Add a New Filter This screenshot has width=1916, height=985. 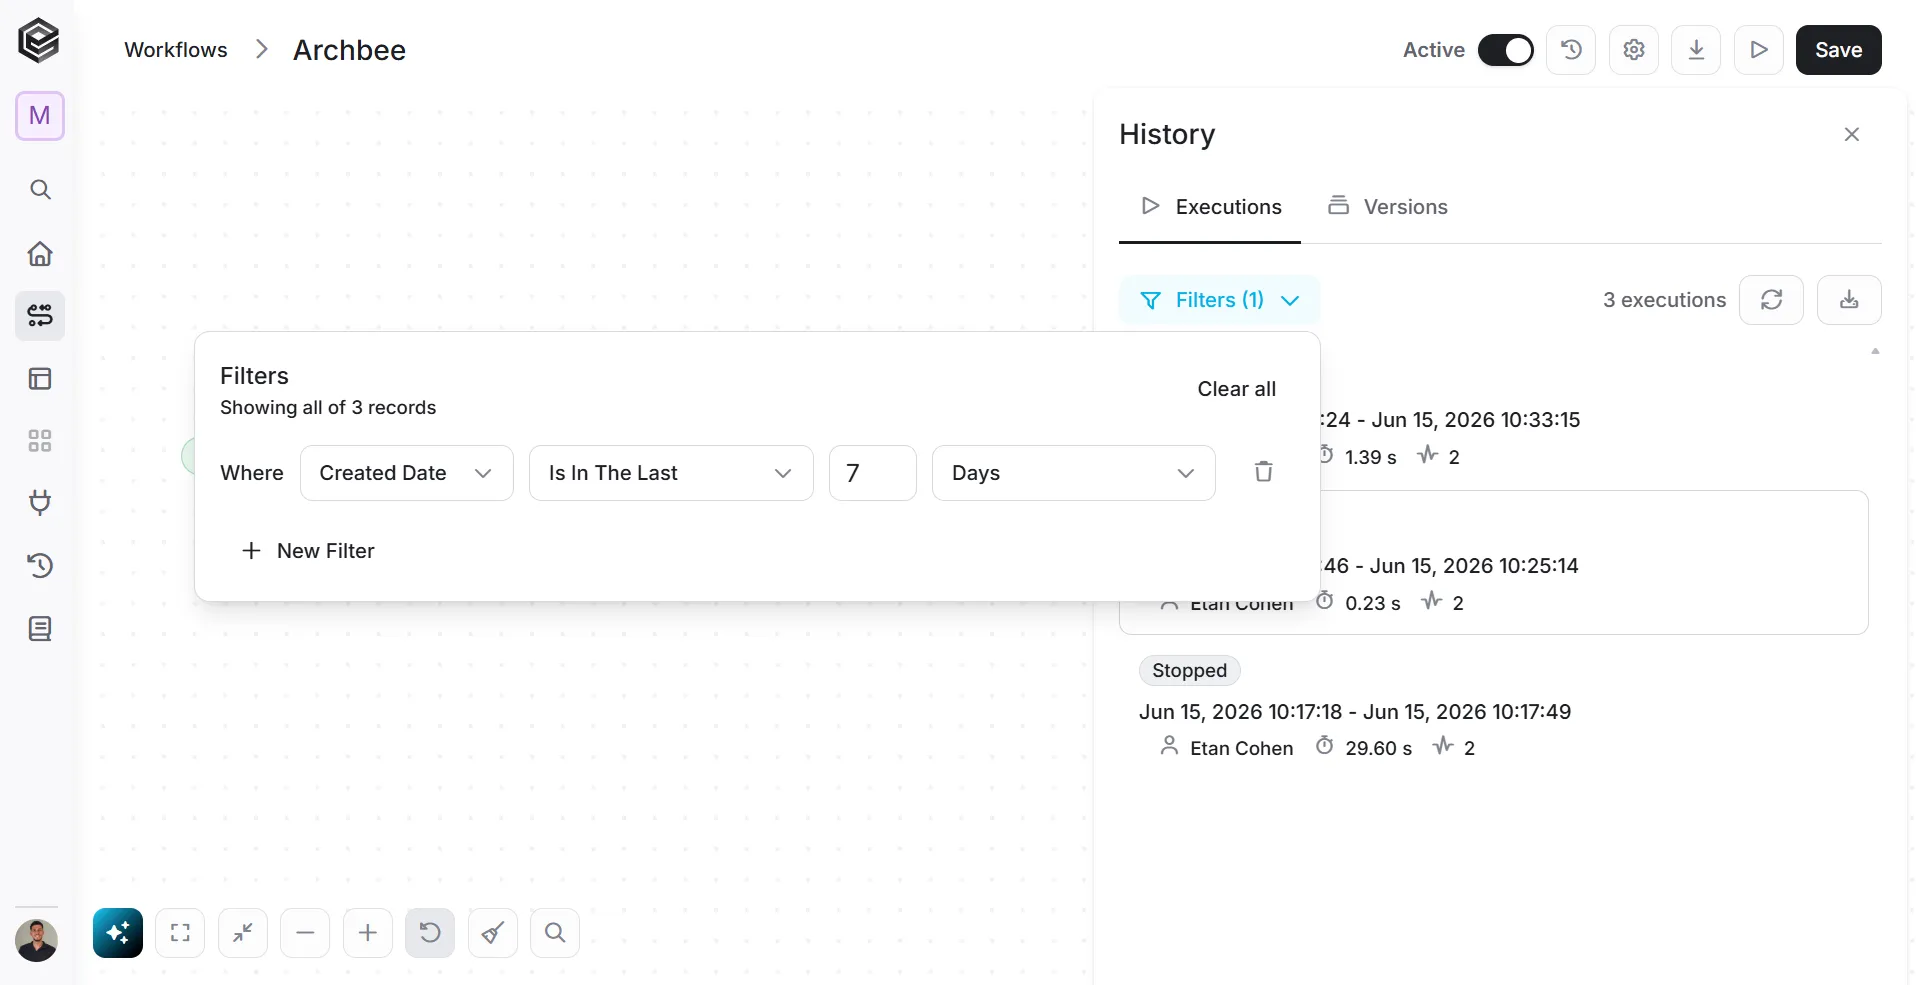(x=308, y=551)
